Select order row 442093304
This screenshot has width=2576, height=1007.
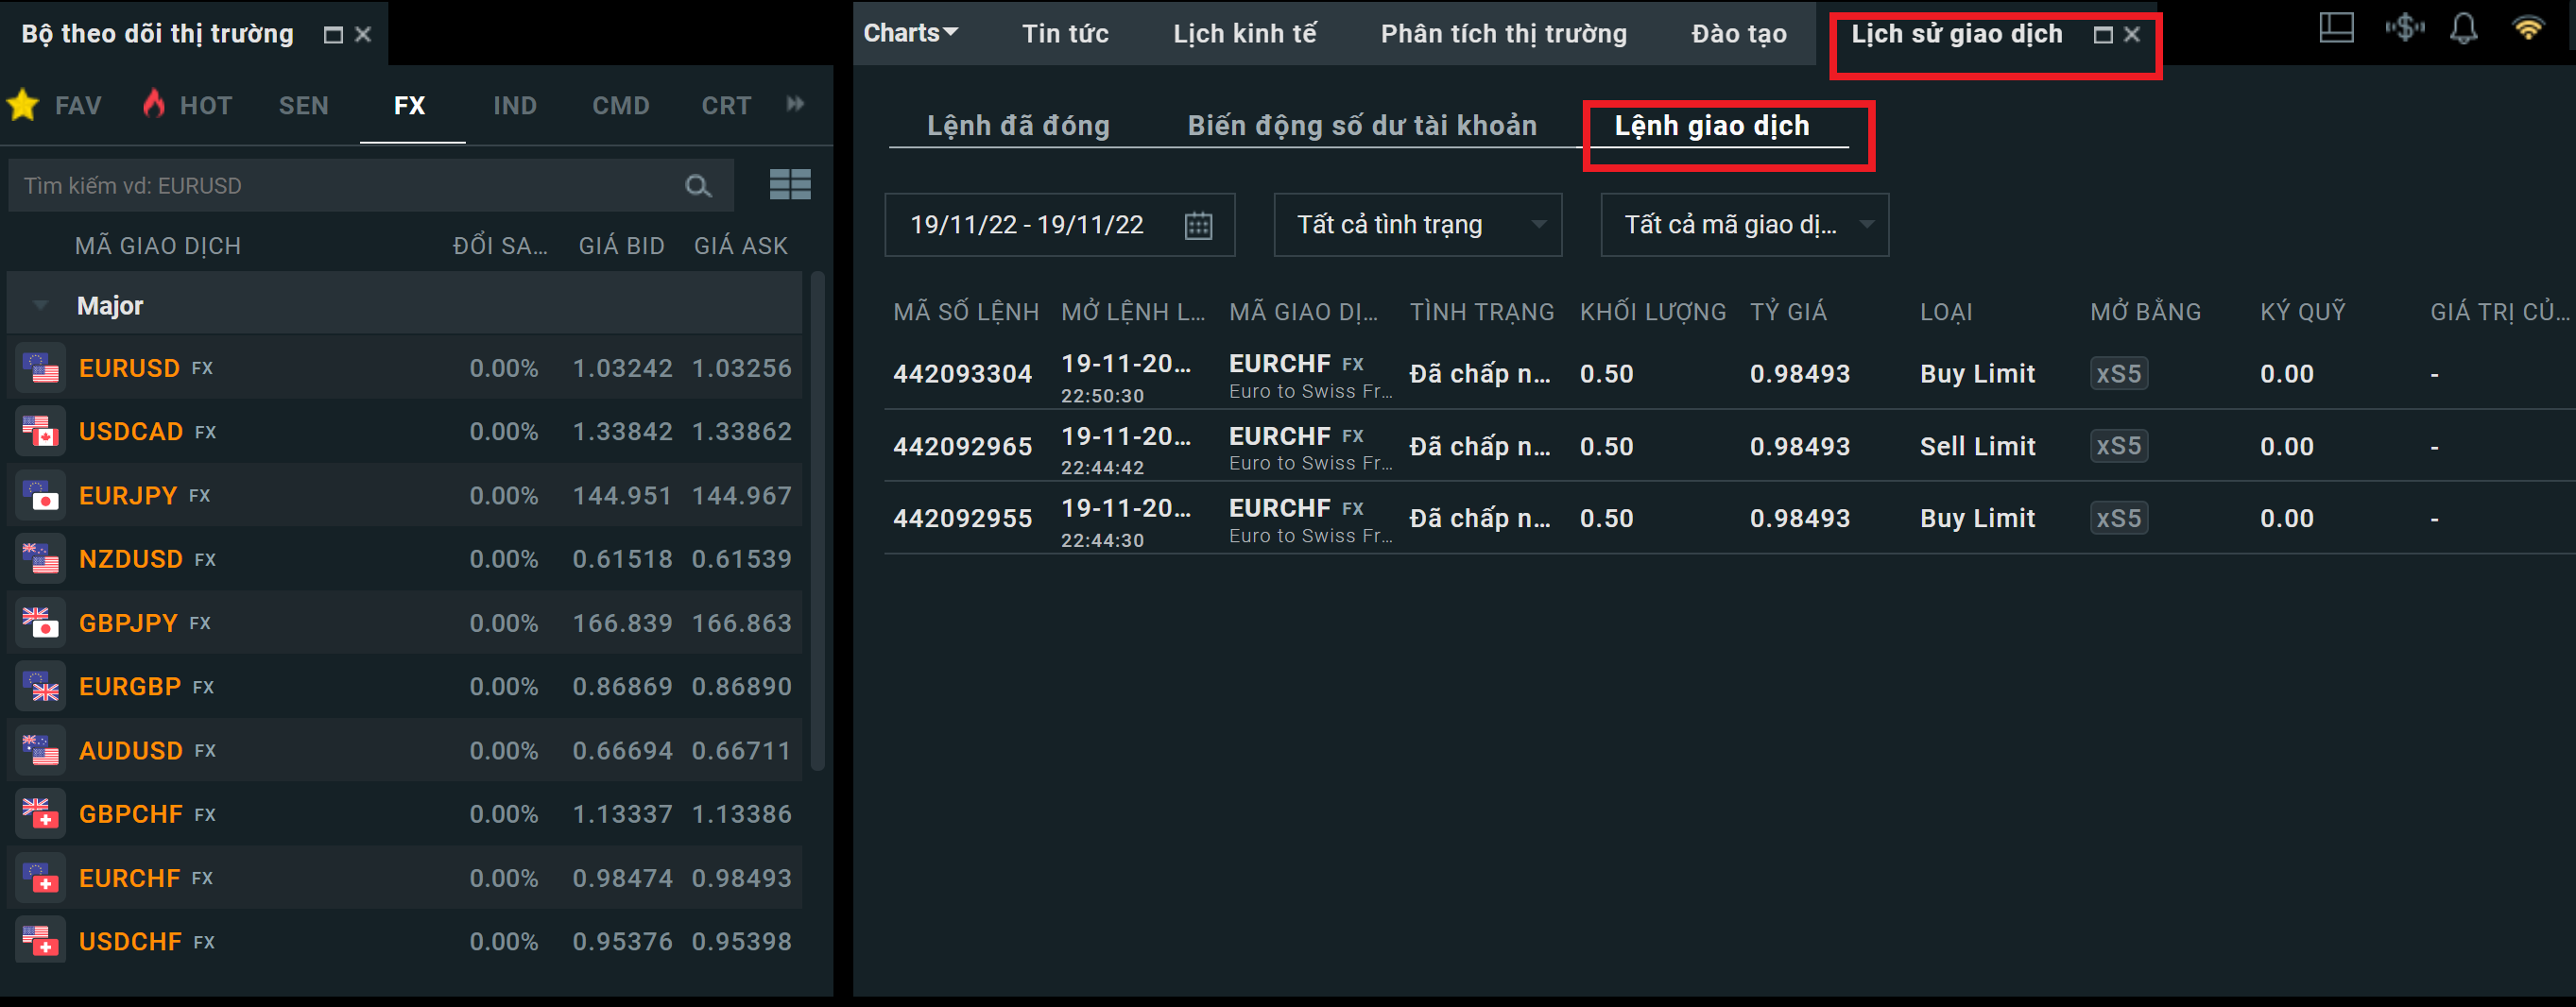click(x=1730, y=374)
